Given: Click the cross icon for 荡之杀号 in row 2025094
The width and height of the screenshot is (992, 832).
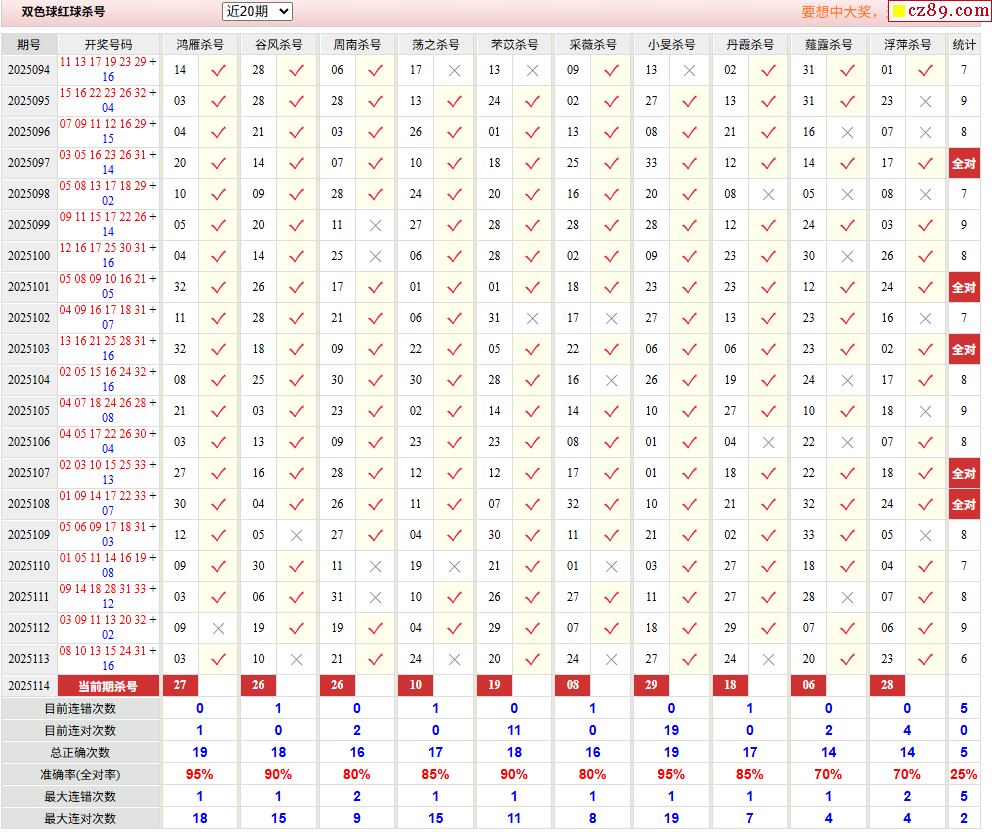Looking at the screenshot, I should coord(454,70).
